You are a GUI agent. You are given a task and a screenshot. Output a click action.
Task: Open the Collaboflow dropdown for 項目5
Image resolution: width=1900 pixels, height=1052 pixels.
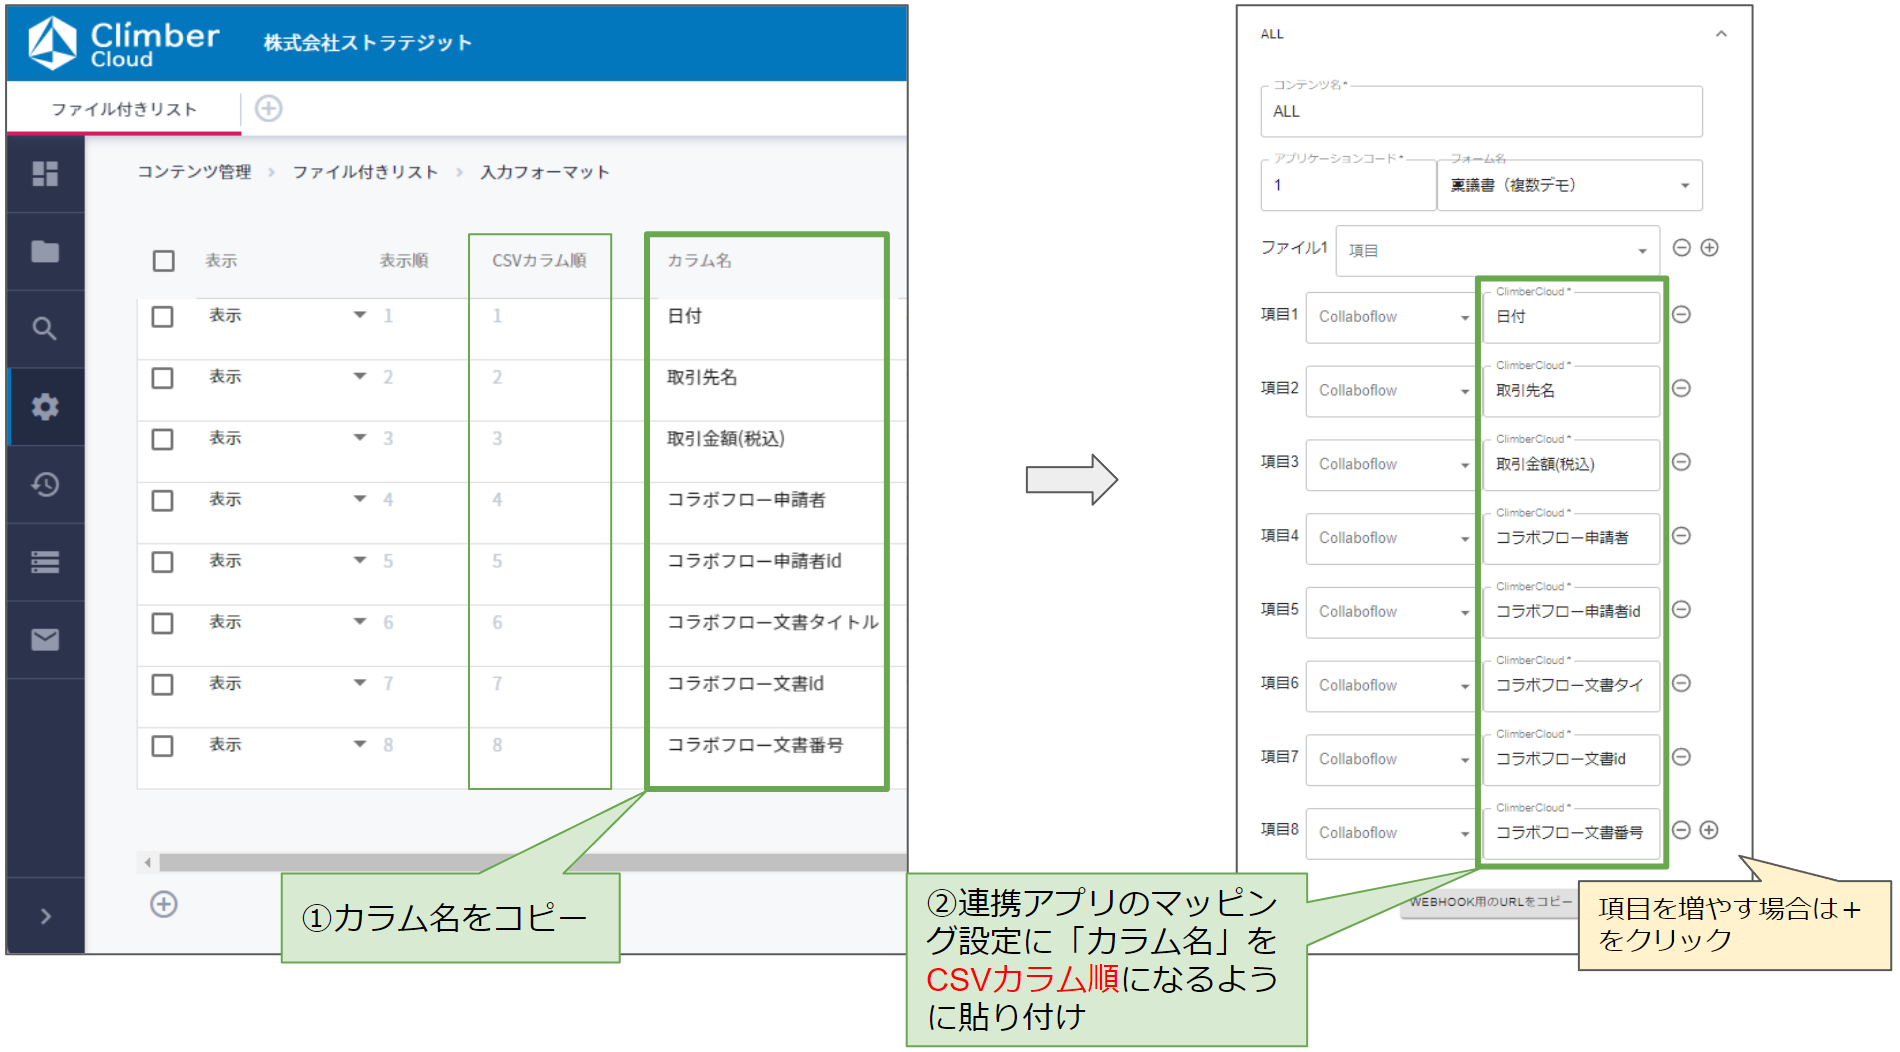pyautogui.click(x=1392, y=612)
